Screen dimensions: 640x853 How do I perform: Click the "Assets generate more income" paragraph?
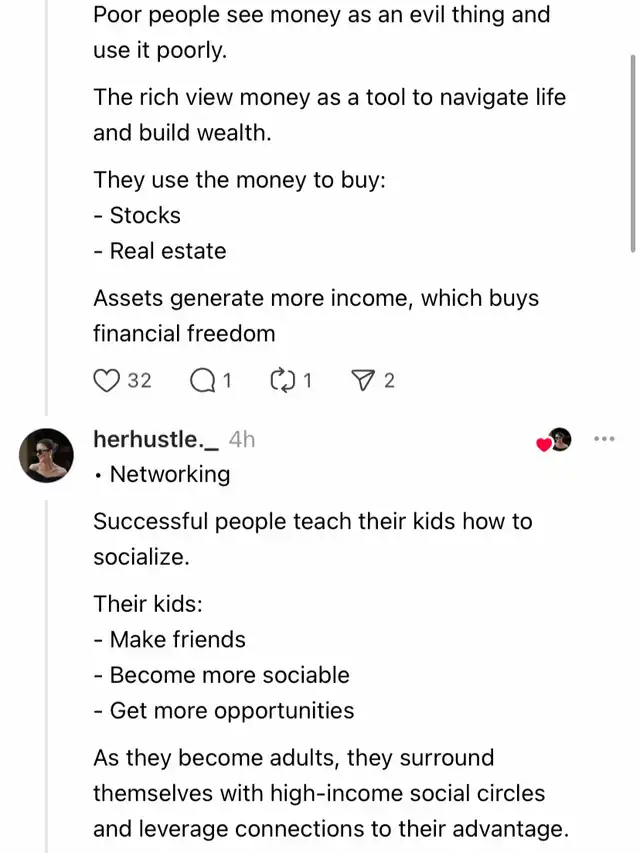pos(315,316)
